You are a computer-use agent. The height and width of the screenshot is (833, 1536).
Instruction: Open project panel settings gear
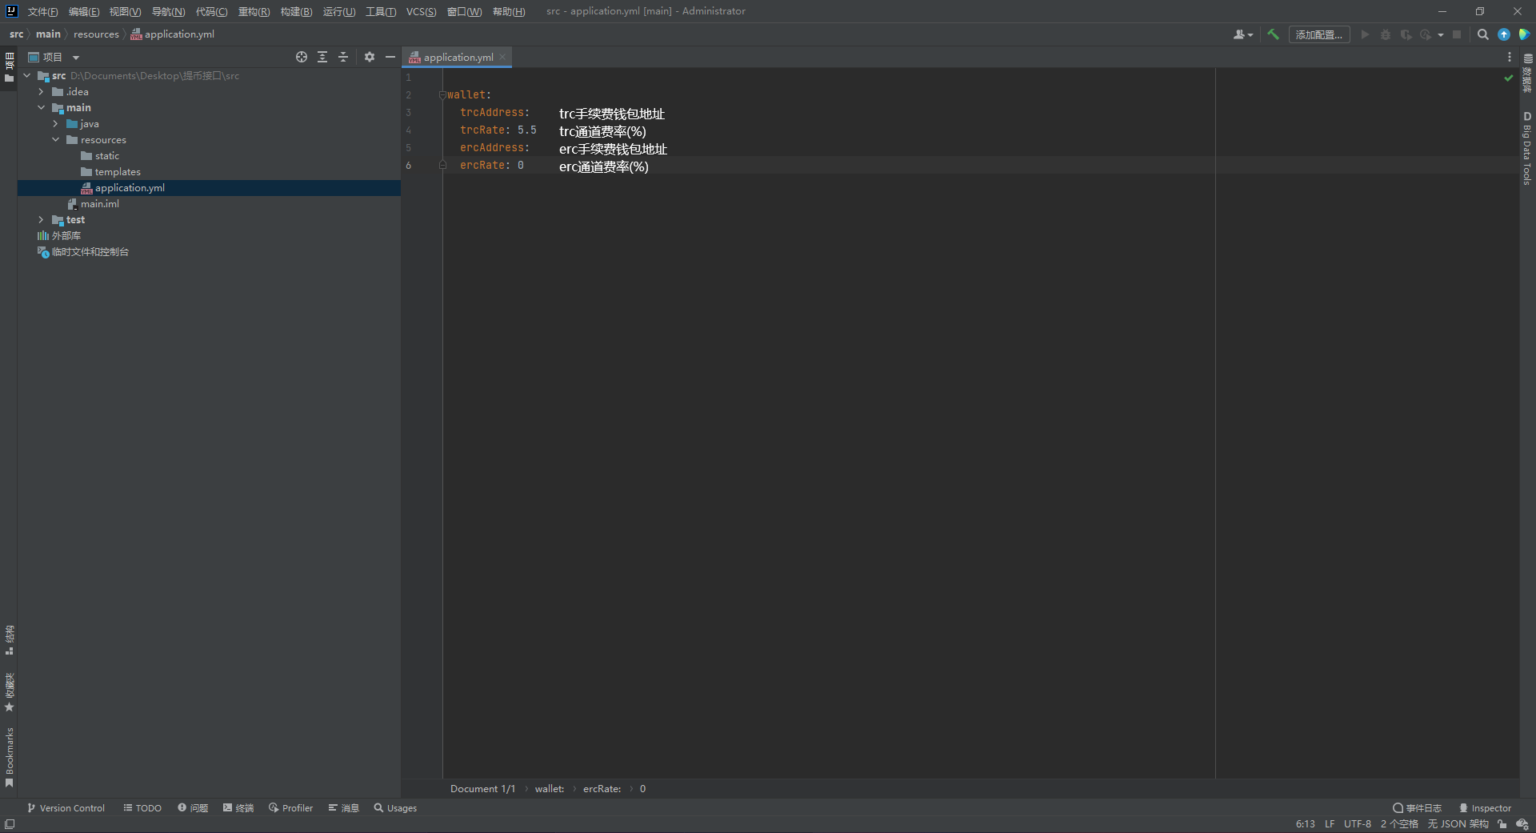369,57
